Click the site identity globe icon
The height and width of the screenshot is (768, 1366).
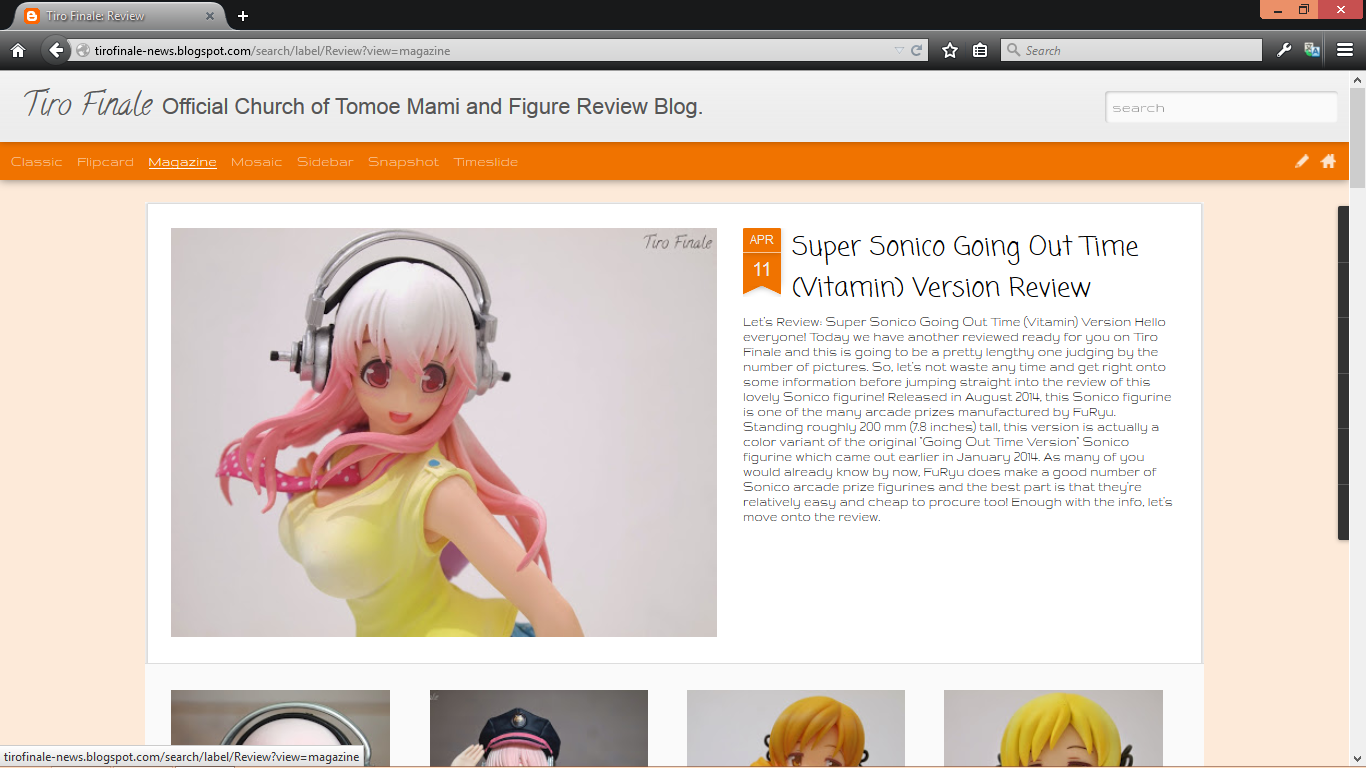83,50
